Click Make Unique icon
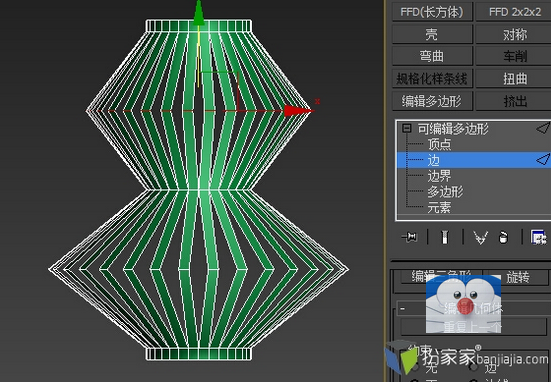 [x=480, y=238]
